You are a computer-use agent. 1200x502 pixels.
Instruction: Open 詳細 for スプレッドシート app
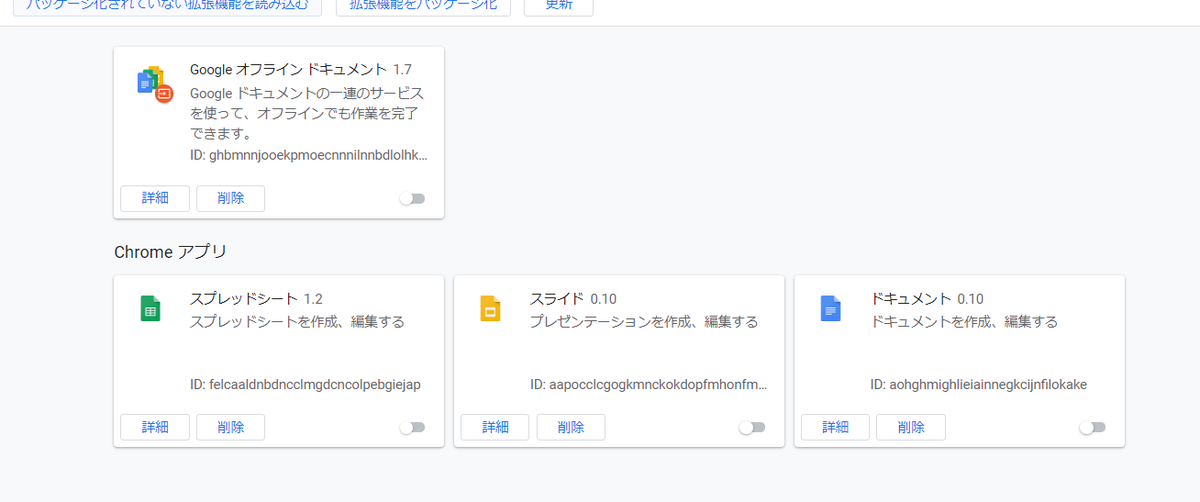(155, 427)
